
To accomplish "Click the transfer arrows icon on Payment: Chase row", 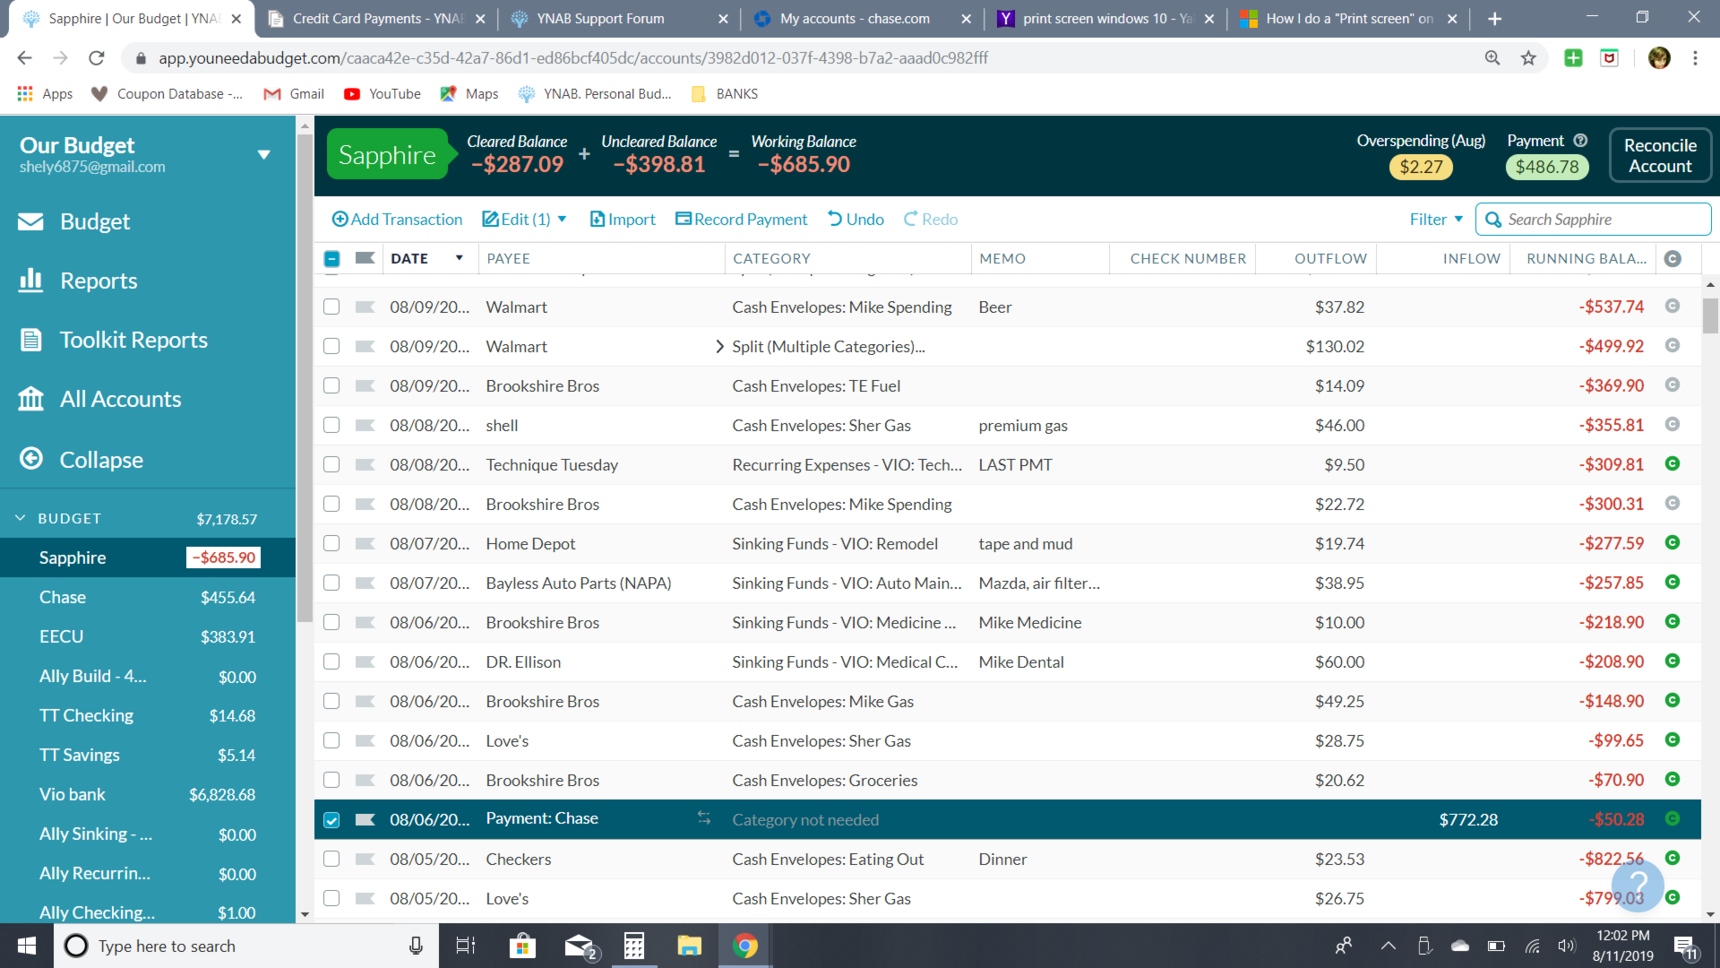I will click(704, 818).
